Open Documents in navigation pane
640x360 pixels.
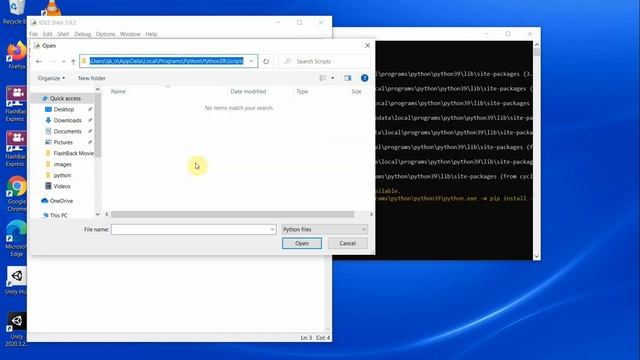pos(67,131)
